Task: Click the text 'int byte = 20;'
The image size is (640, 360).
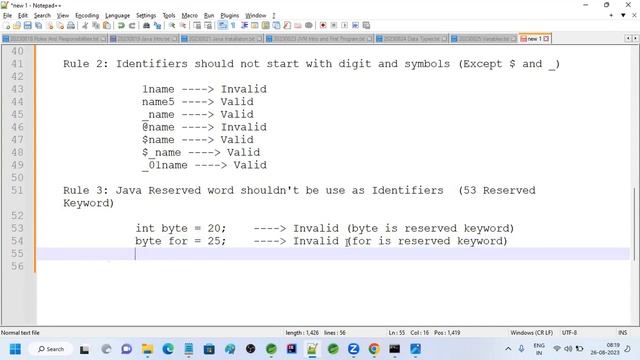Action: (180, 228)
